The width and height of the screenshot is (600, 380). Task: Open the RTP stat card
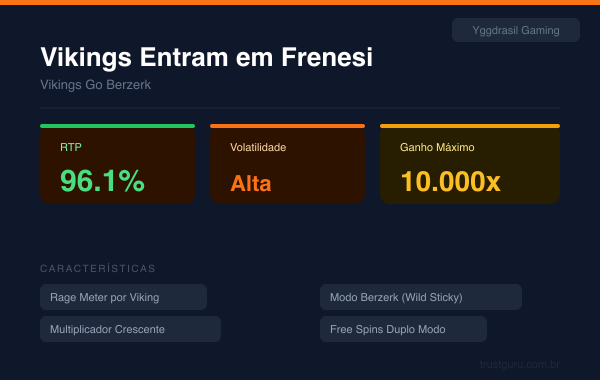117,164
